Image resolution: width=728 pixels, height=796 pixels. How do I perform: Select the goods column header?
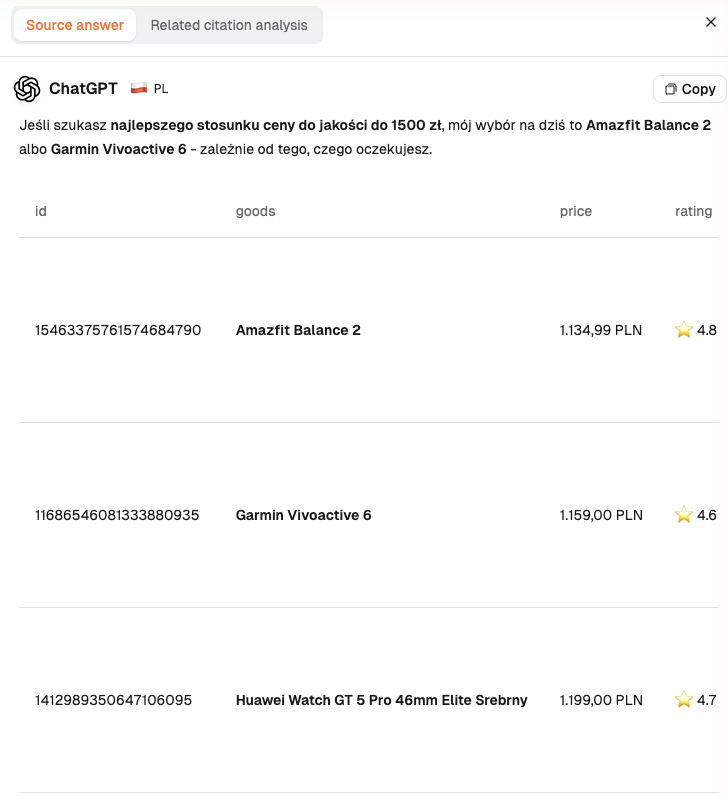tap(255, 211)
